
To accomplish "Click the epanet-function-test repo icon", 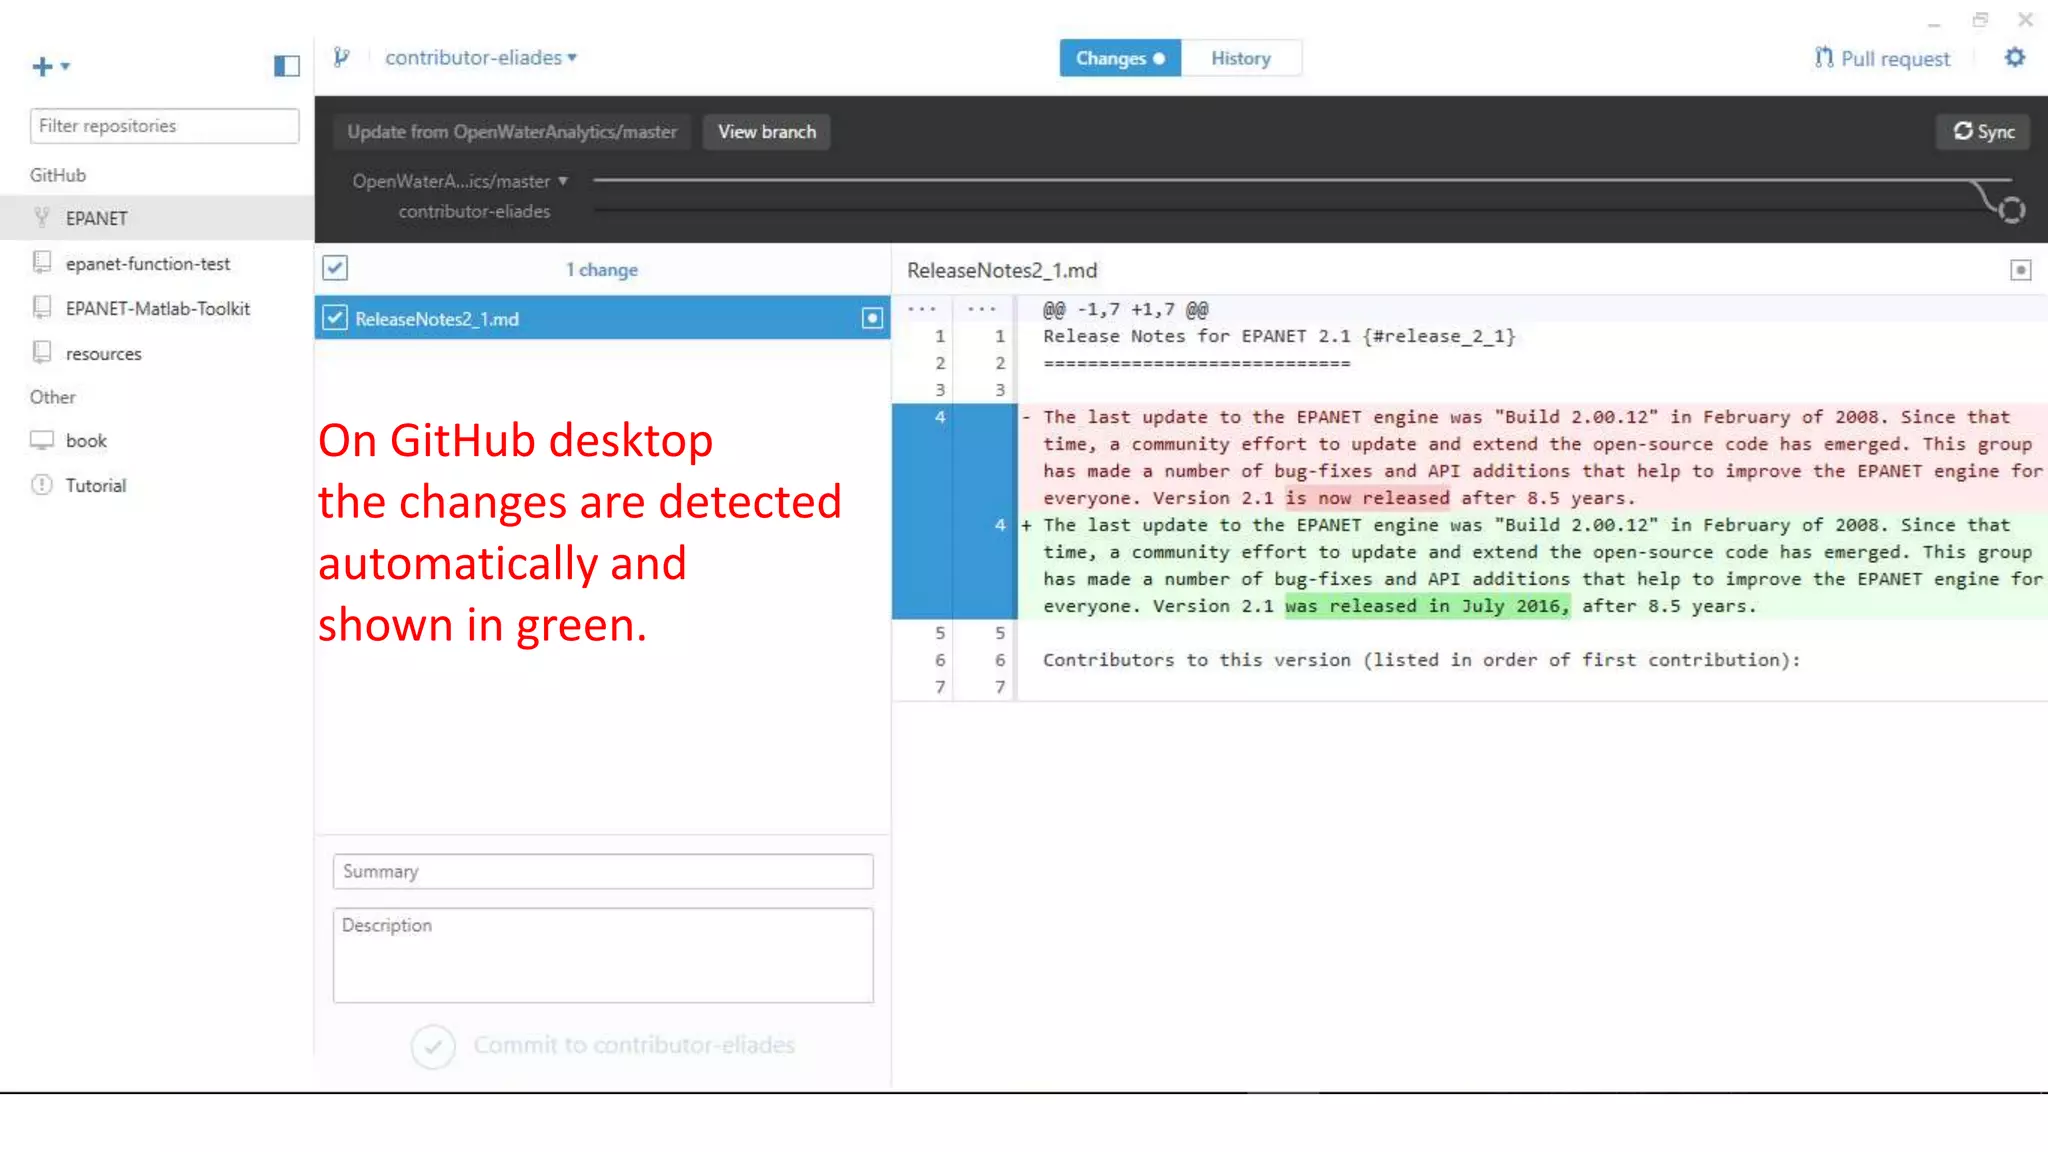I will 42,262.
